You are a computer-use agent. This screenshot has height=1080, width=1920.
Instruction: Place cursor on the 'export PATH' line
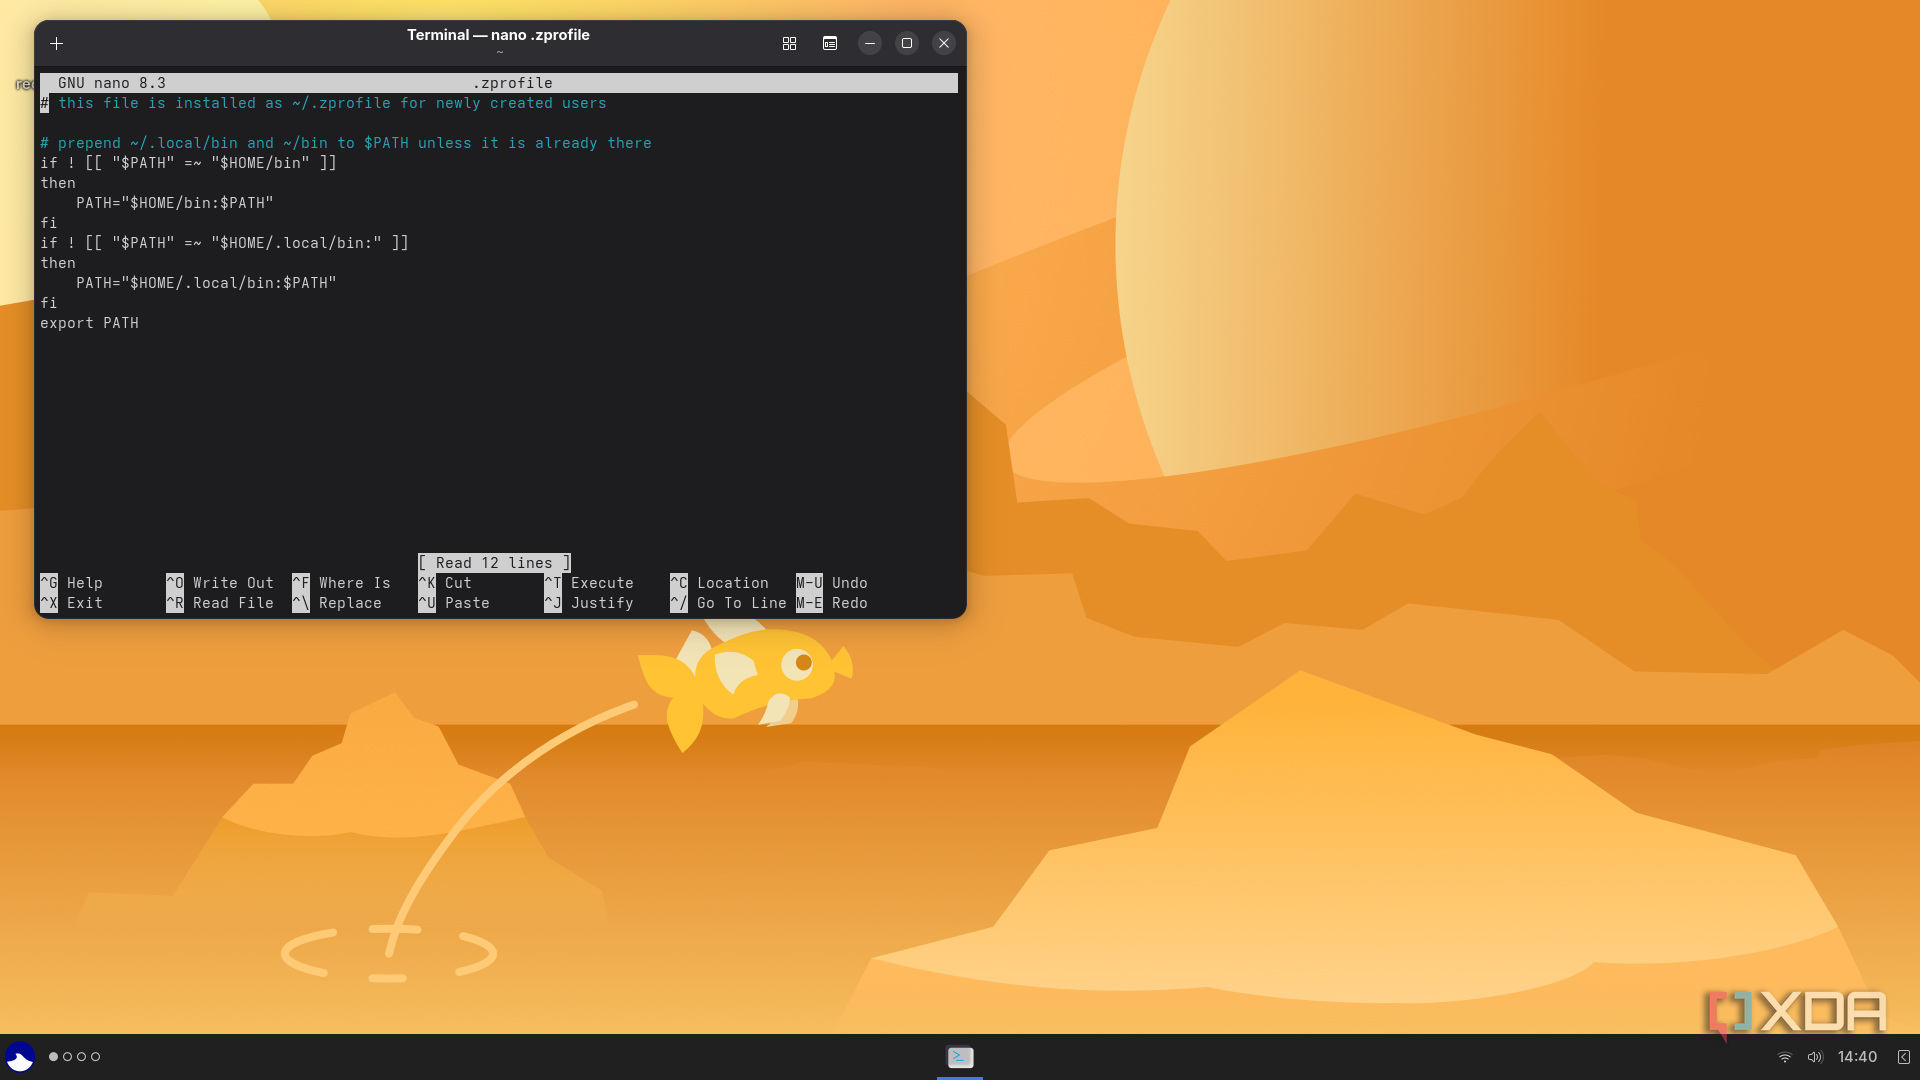pyautogui.click(x=90, y=323)
